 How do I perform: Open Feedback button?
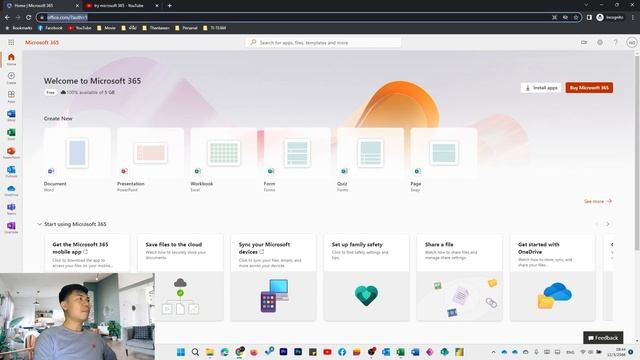coord(603,338)
